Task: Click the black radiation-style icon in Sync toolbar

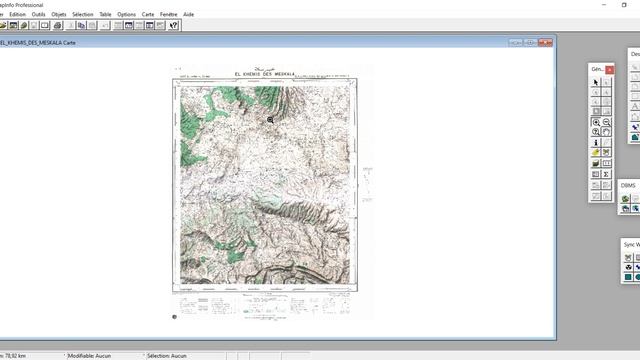Action: point(628,267)
